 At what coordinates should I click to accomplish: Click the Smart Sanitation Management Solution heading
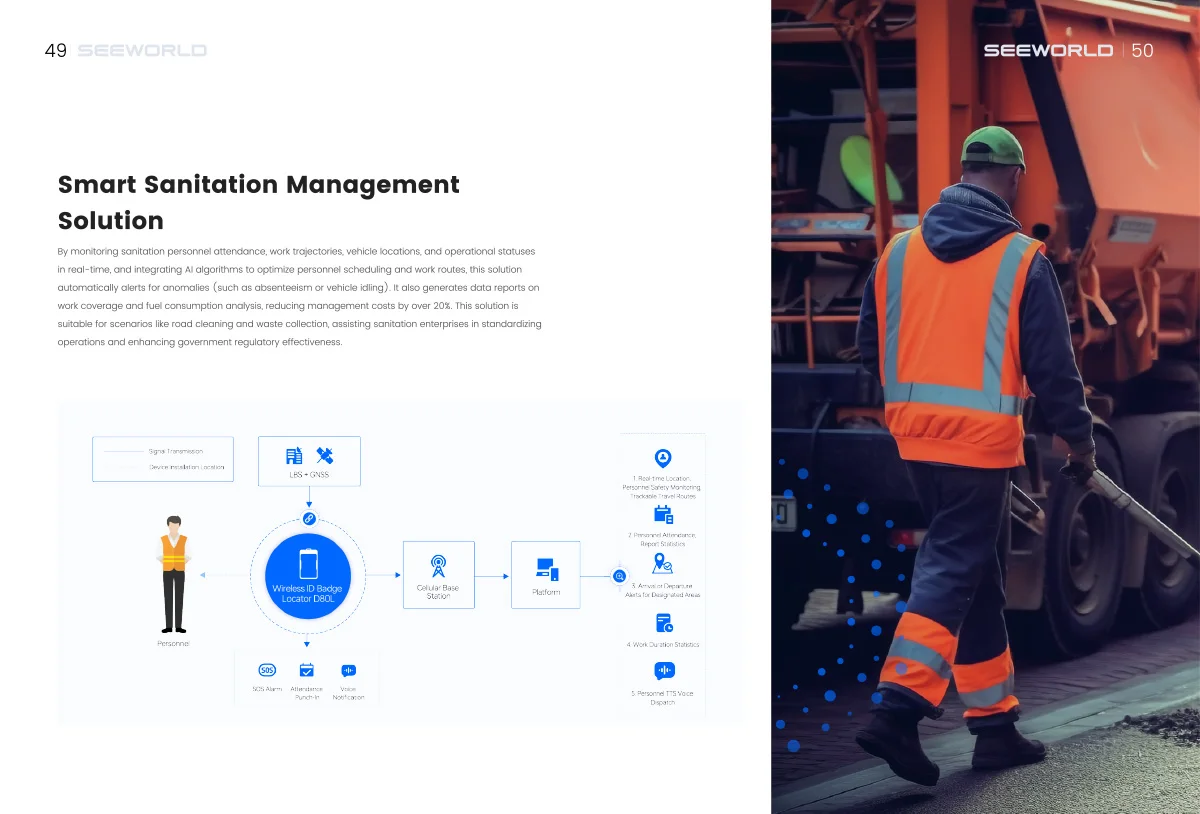(259, 202)
